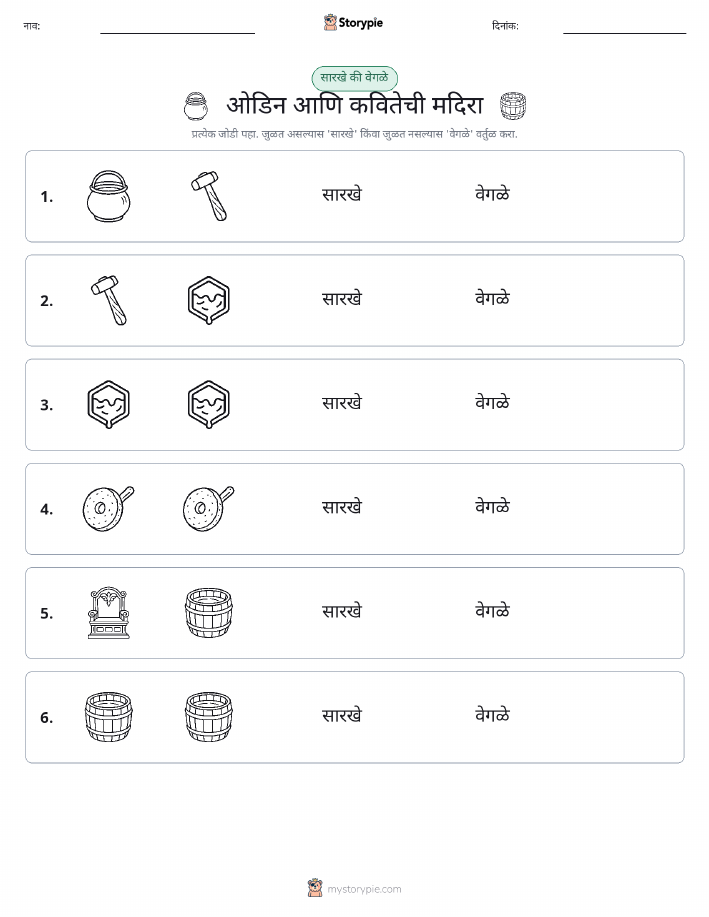Click the second grindstone icon in row 4
The height and width of the screenshot is (917, 709).
(x=209, y=508)
